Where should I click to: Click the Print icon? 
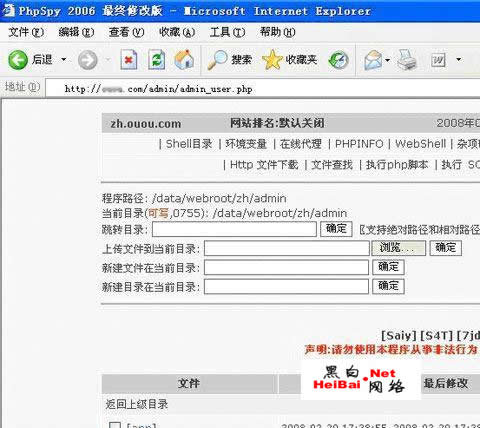pos(407,60)
